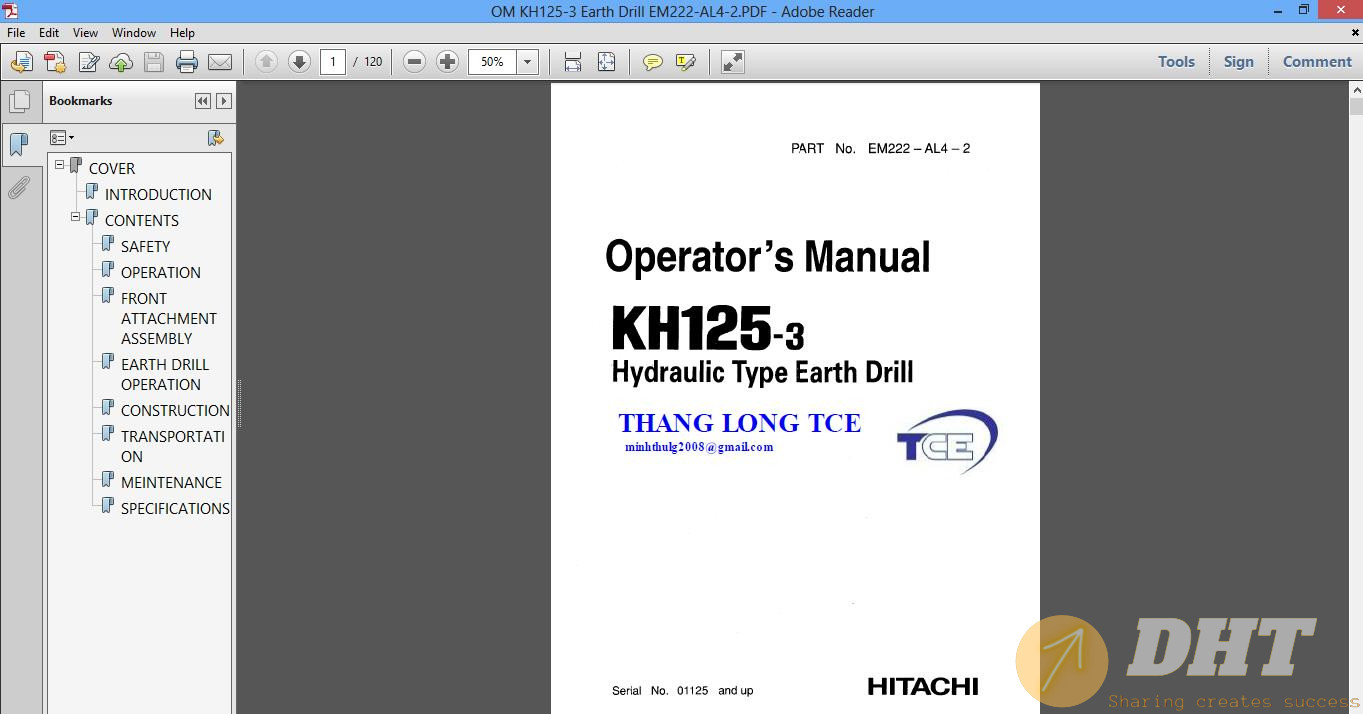Click the document vertical scrollbar thumb
The height and width of the screenshot is (714, 1363).
click(x=1356, y=107)
